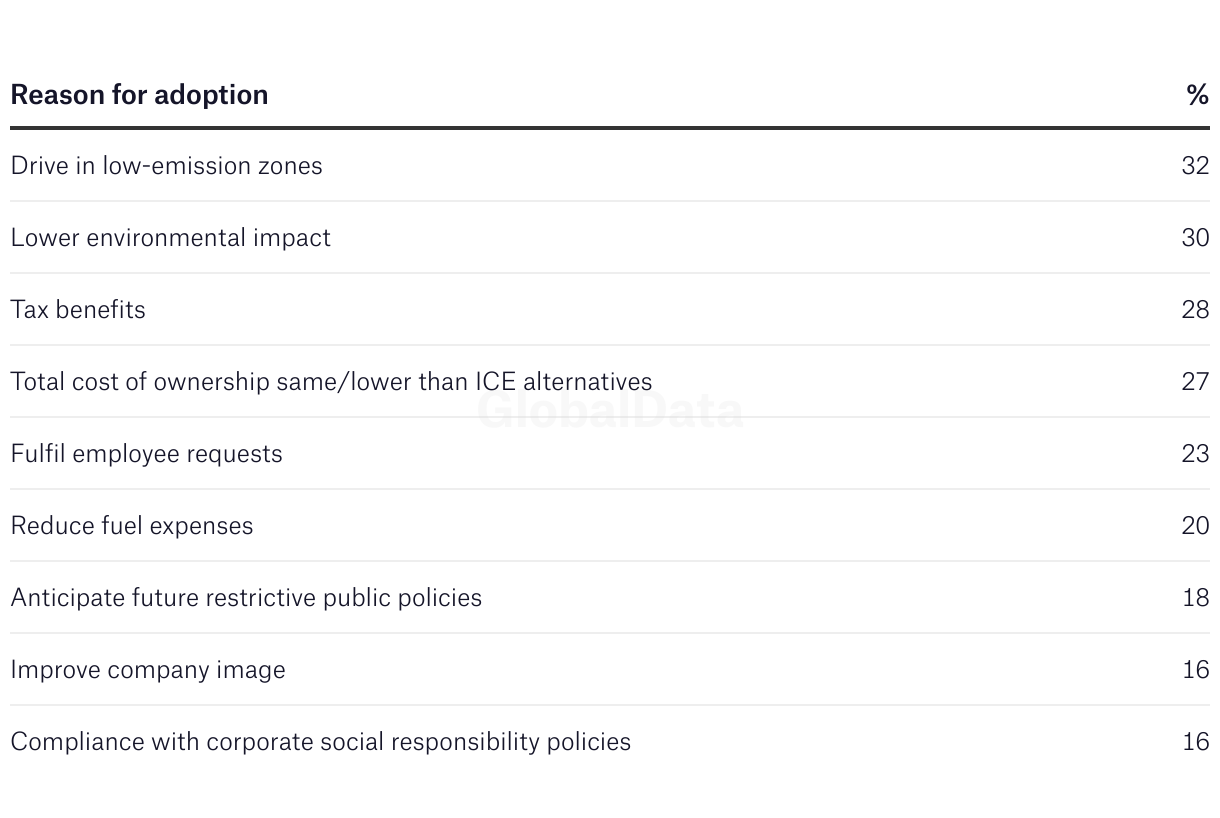Click the value 16 for corporate responsibility compliance
This screenshot has width=1220, height=818.
(x=1195, y=742)
